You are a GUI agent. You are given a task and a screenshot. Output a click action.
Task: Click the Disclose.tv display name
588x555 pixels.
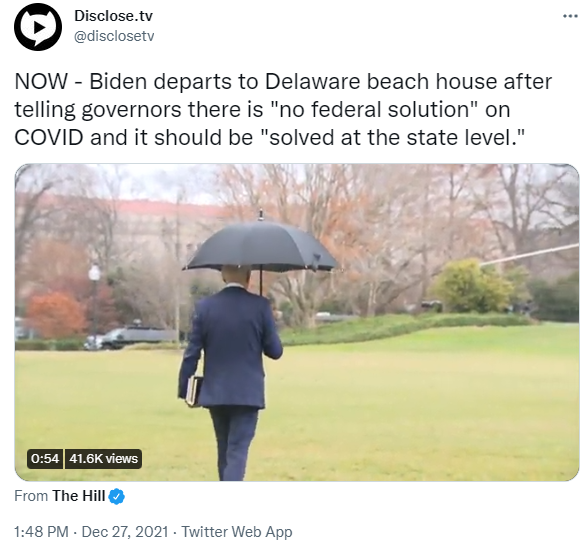(x=113, y=16)
